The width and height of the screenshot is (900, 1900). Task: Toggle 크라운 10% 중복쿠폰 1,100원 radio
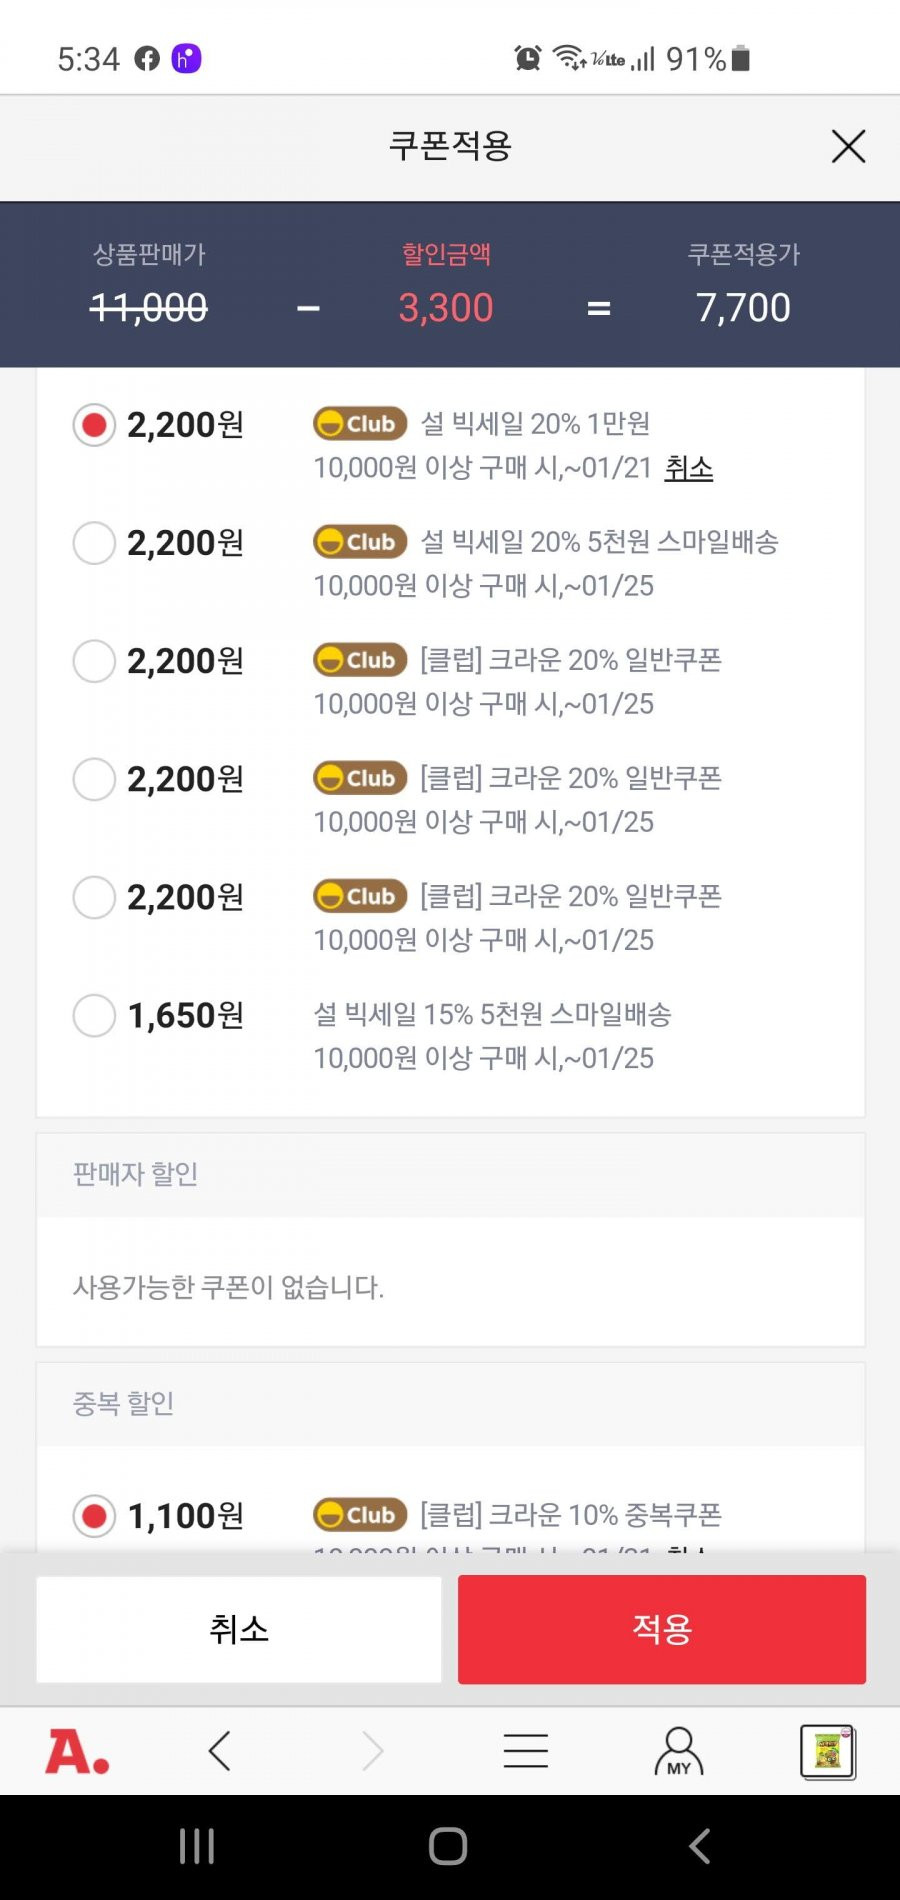94,1516
